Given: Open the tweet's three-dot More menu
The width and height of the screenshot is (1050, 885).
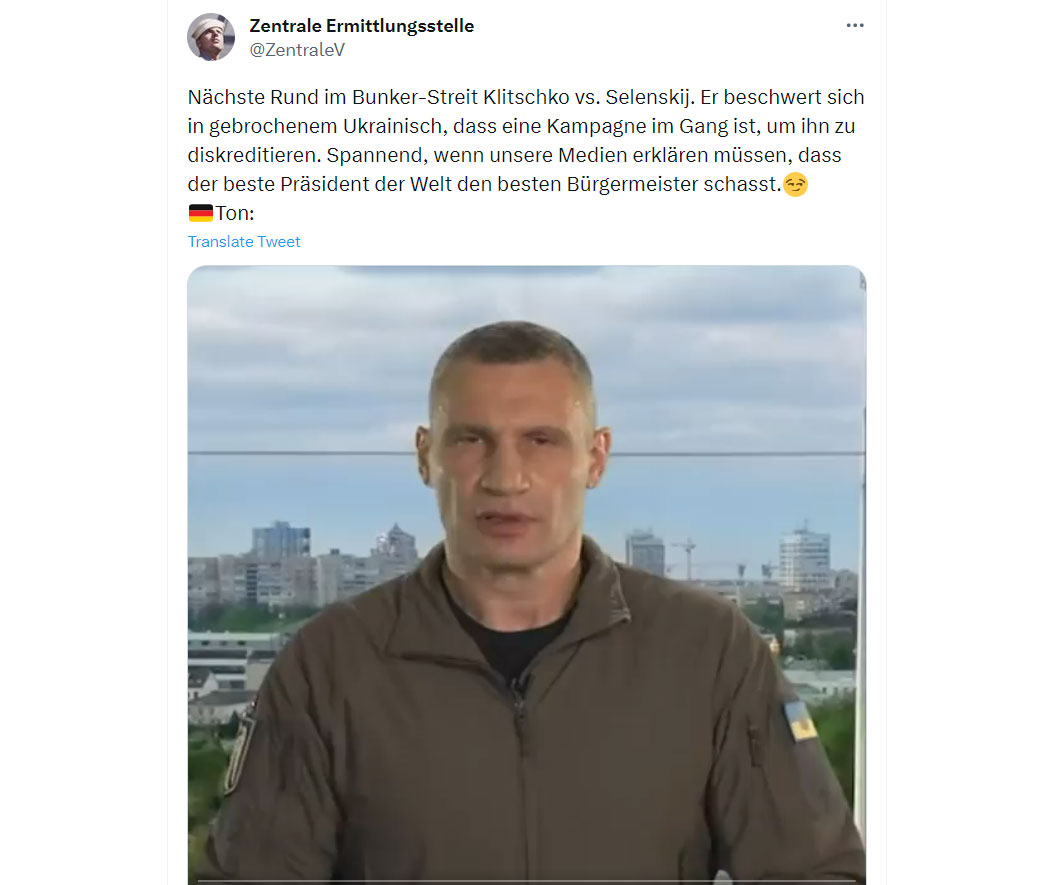Looking at the screenshot, I should [x=854, y=25].
